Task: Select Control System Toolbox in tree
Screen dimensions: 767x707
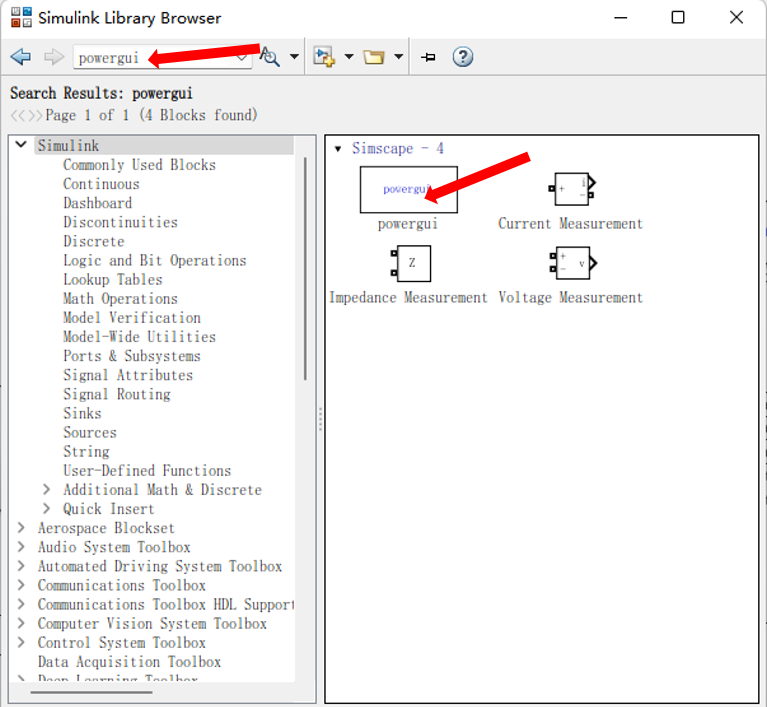Action: pos(121,643)
